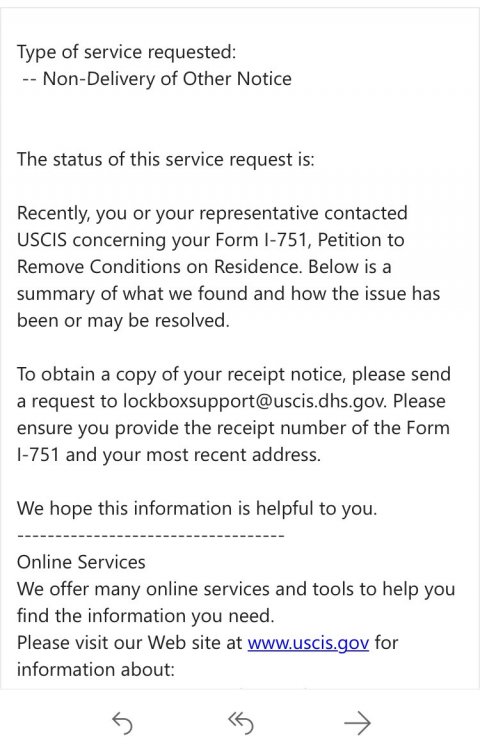Click 'find the information you need.' line
The width and height of the screenshot is (480, 750).
[x=146, y=616]
